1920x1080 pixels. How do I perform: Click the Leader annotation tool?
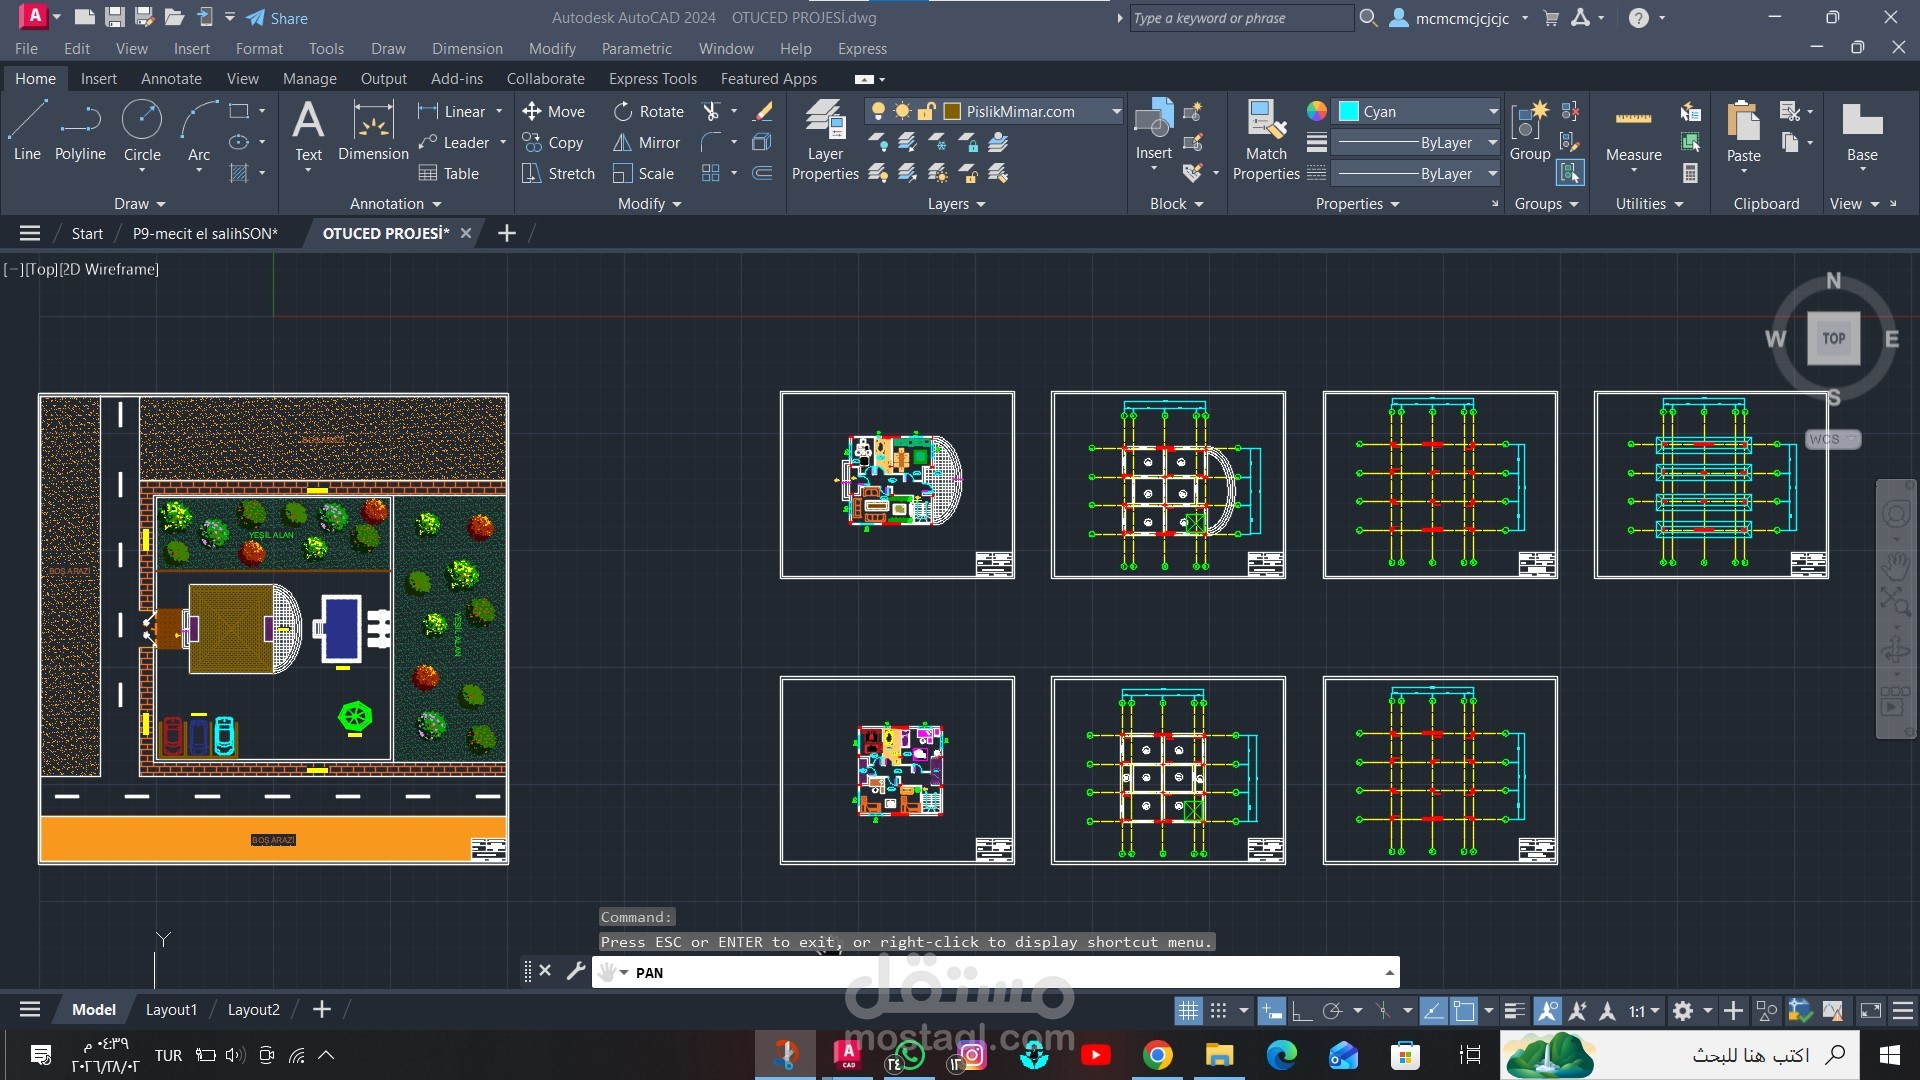tap(455, 142)
